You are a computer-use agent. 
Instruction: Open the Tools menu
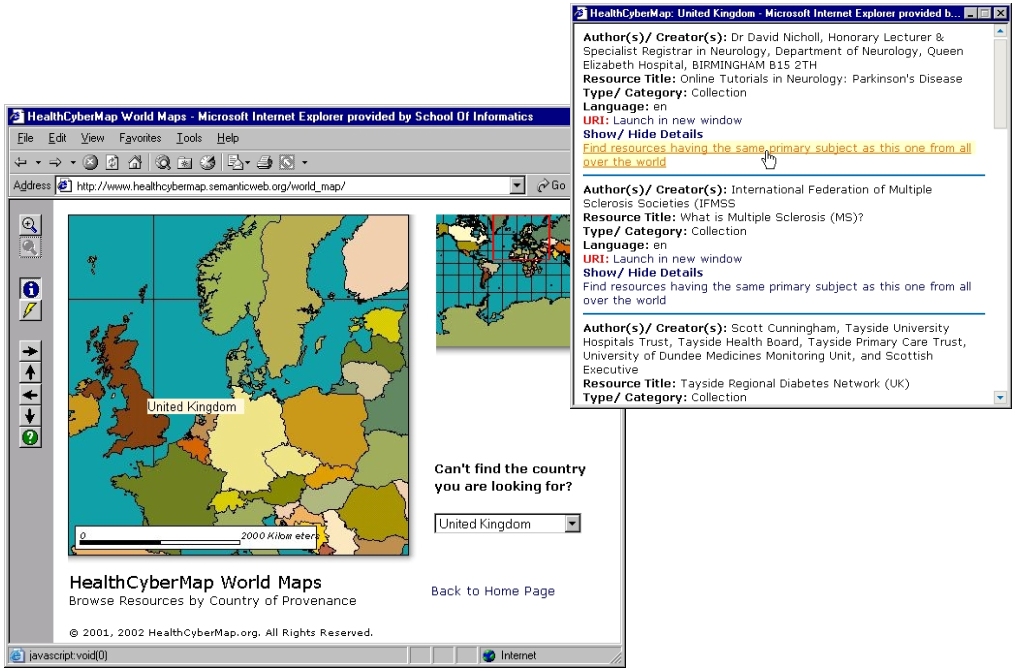click(189, 138)
